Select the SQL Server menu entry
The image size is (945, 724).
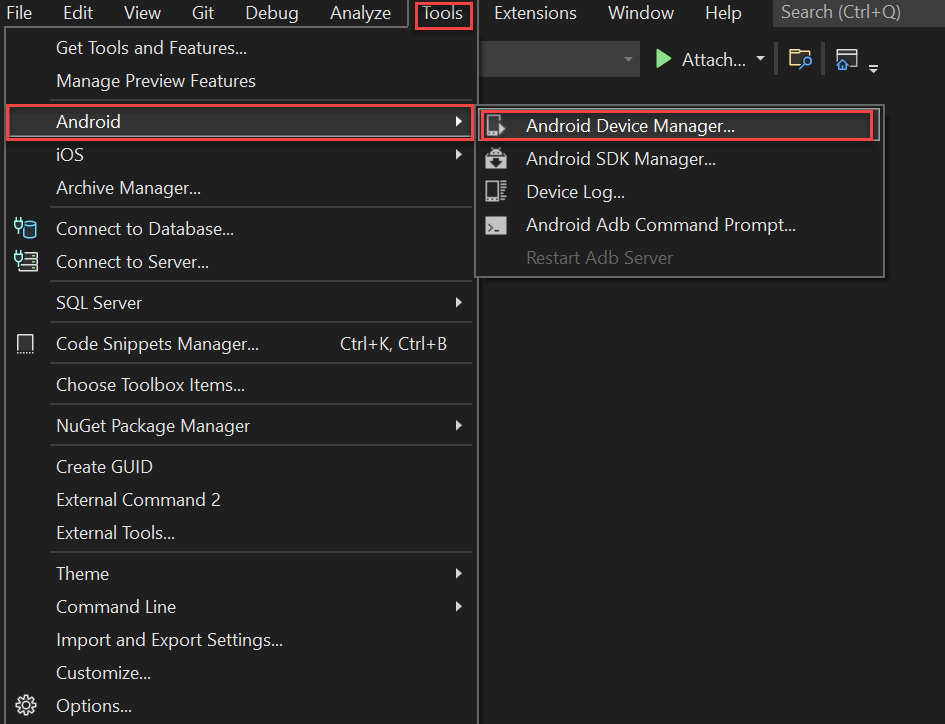240,302
